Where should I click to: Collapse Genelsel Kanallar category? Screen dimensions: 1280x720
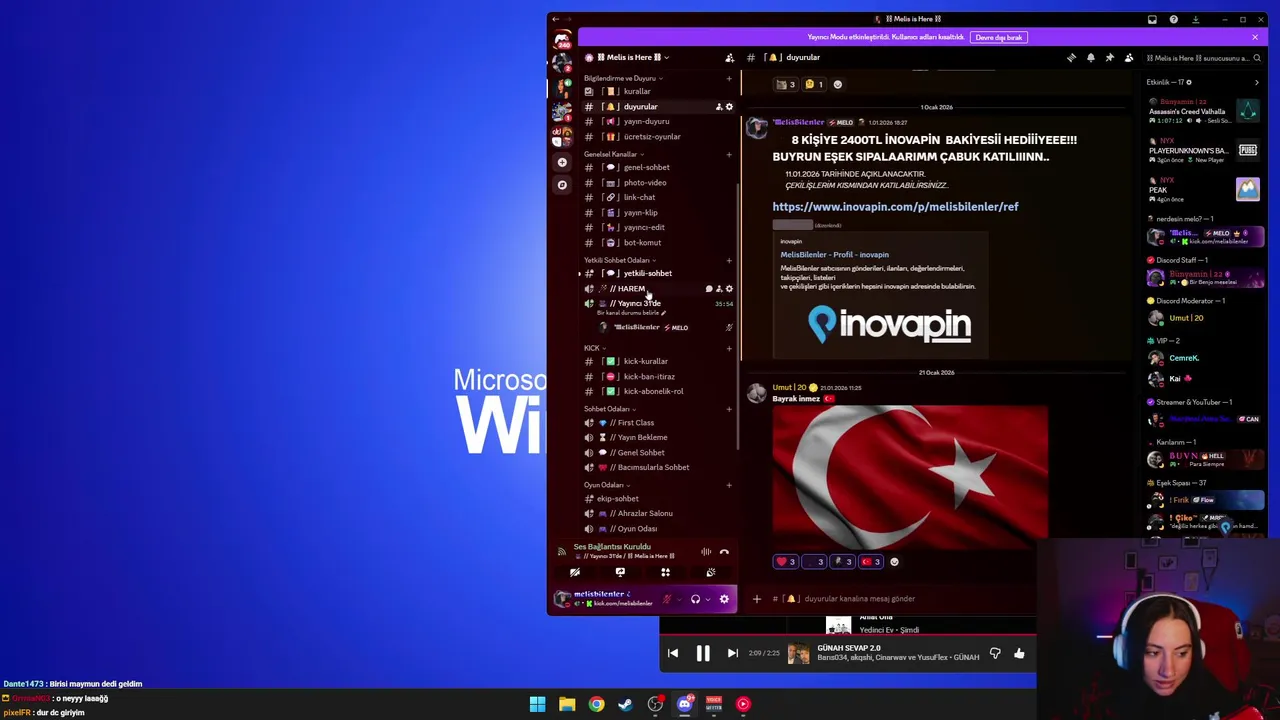point(613,154)
